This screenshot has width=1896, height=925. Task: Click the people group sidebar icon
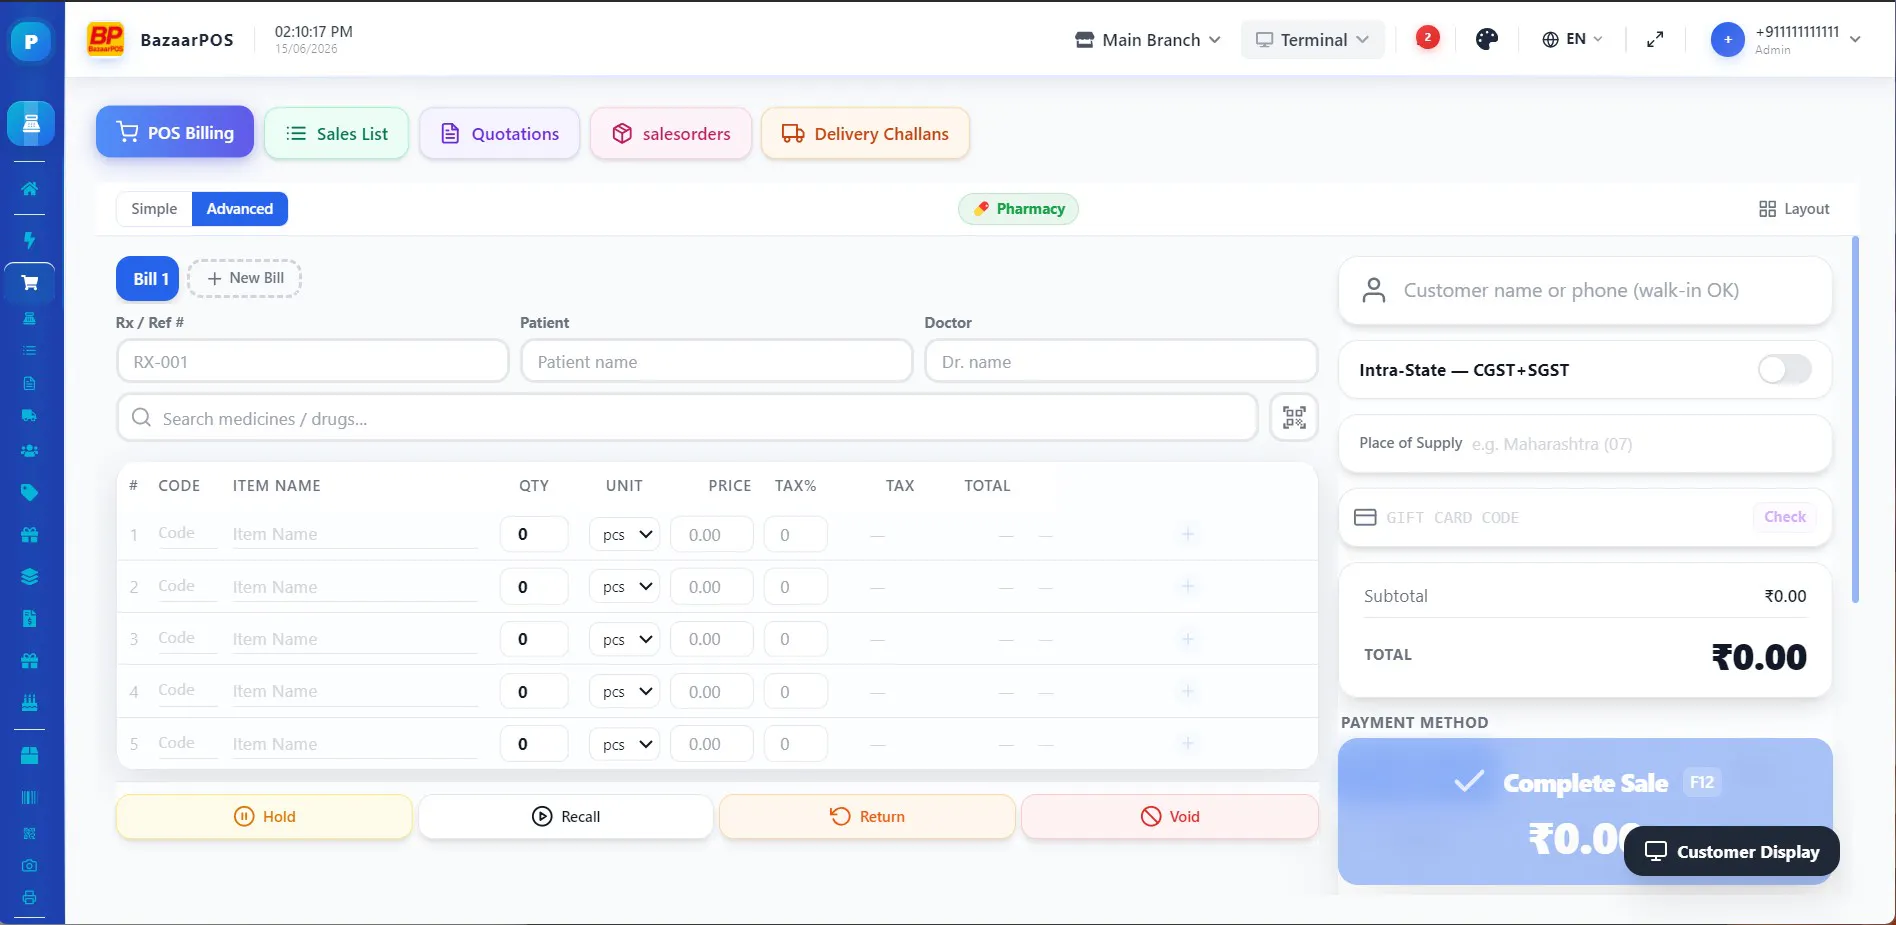30,451
